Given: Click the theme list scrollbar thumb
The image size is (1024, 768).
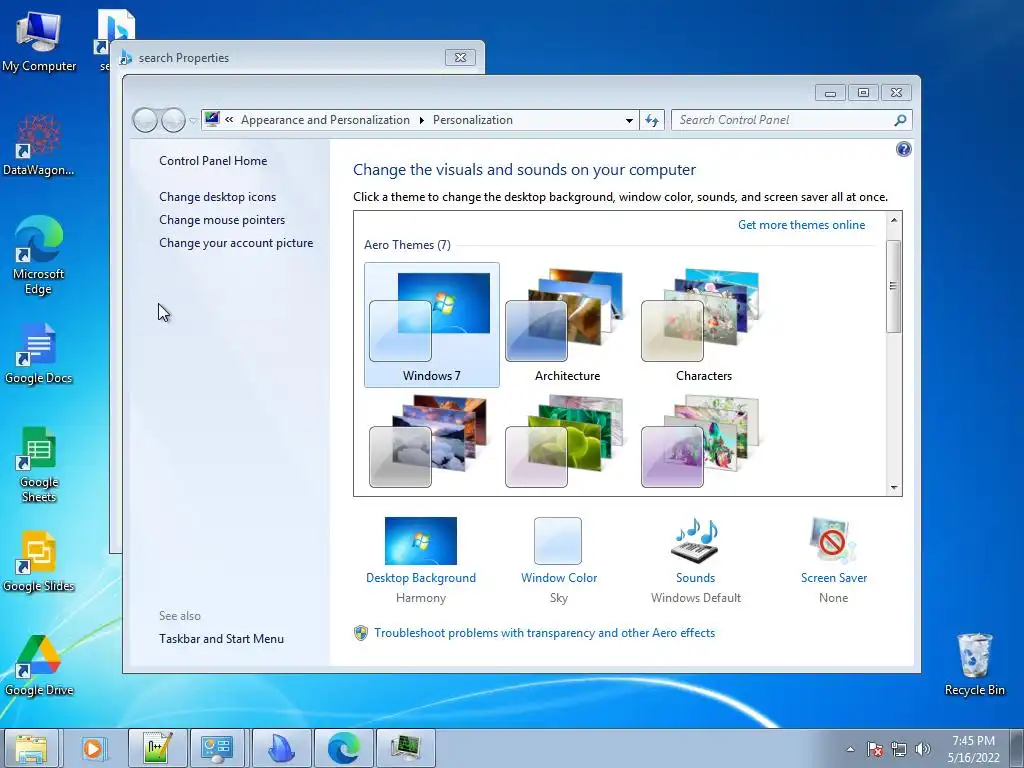Looking at the screenshot, I should 893,286.
